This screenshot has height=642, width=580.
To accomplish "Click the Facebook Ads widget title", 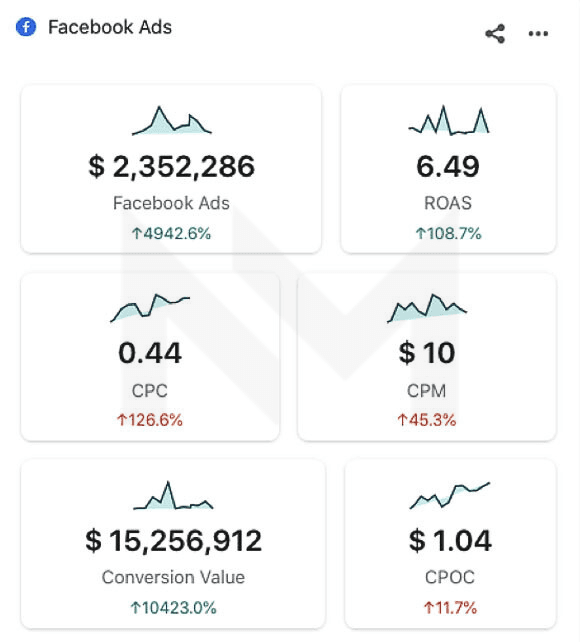I will (x=110, y=27).
